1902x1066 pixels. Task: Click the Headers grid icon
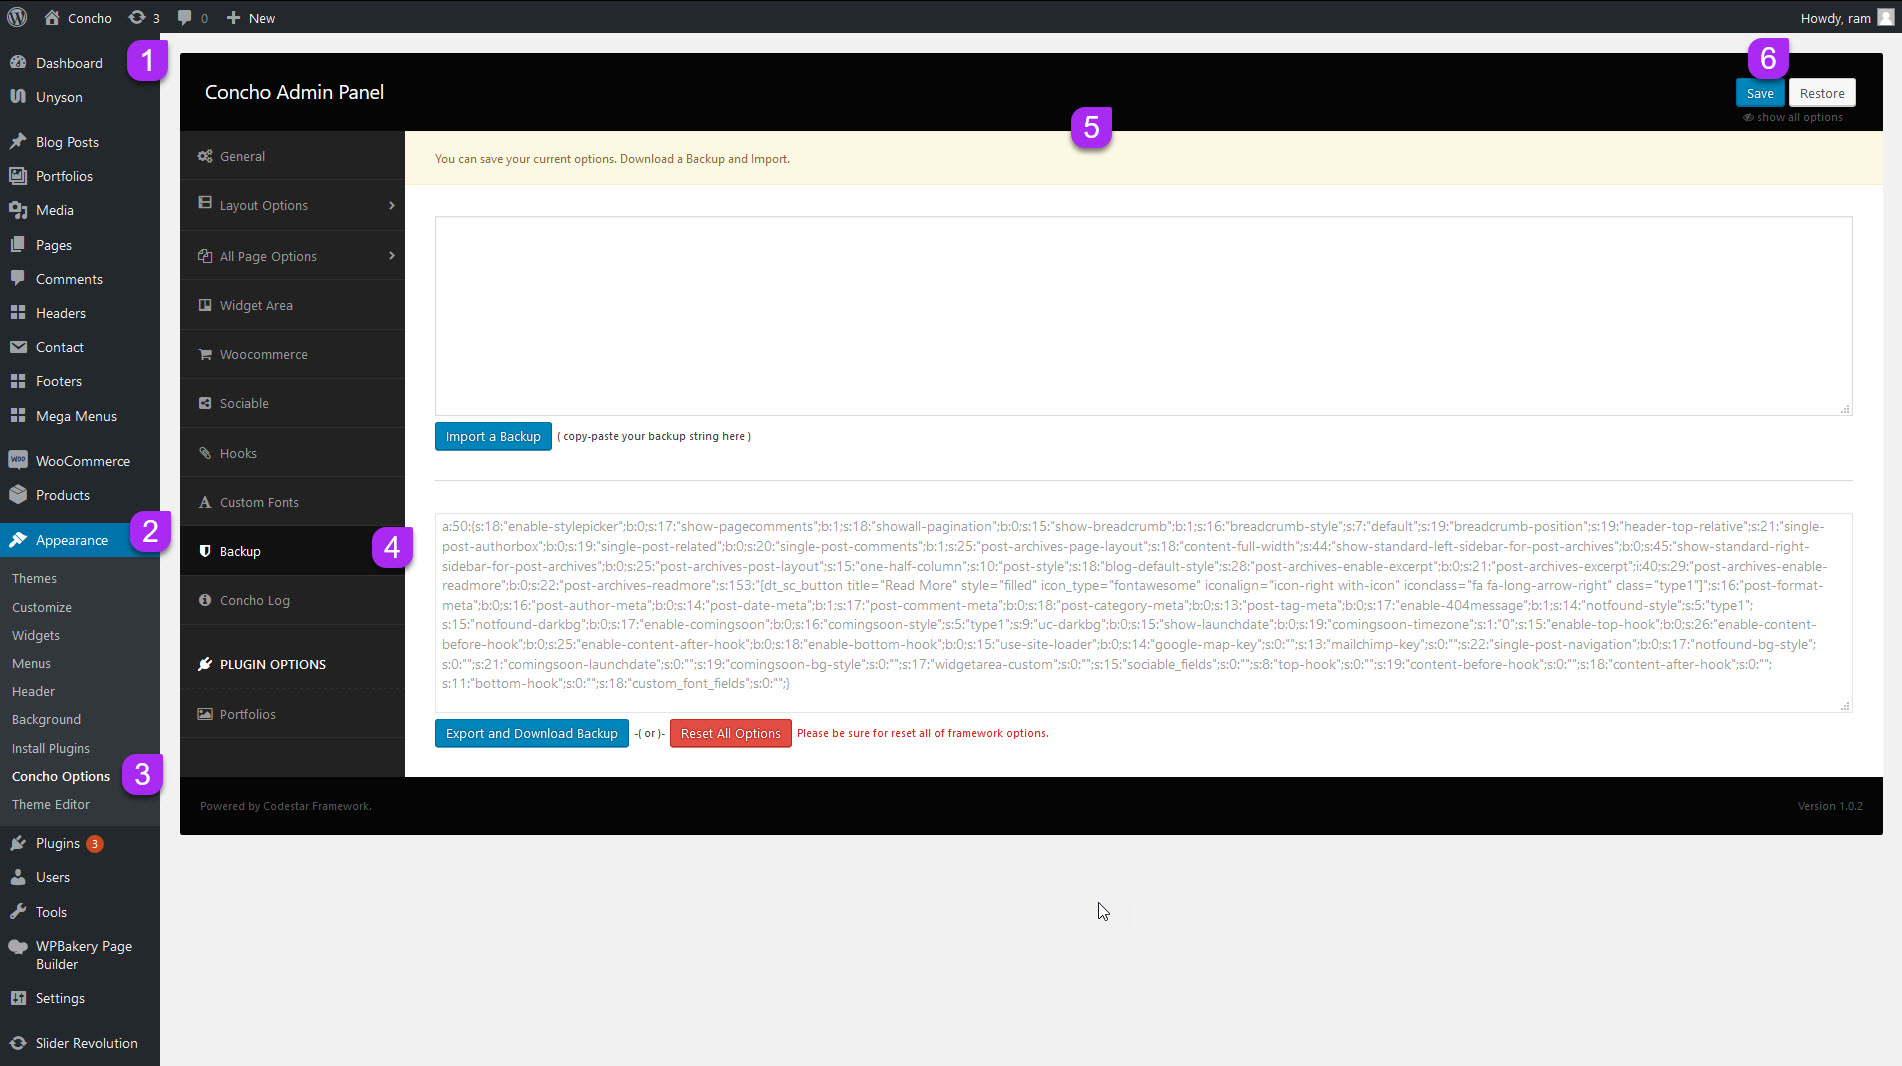pyautogui.click(x=18, y=312)
